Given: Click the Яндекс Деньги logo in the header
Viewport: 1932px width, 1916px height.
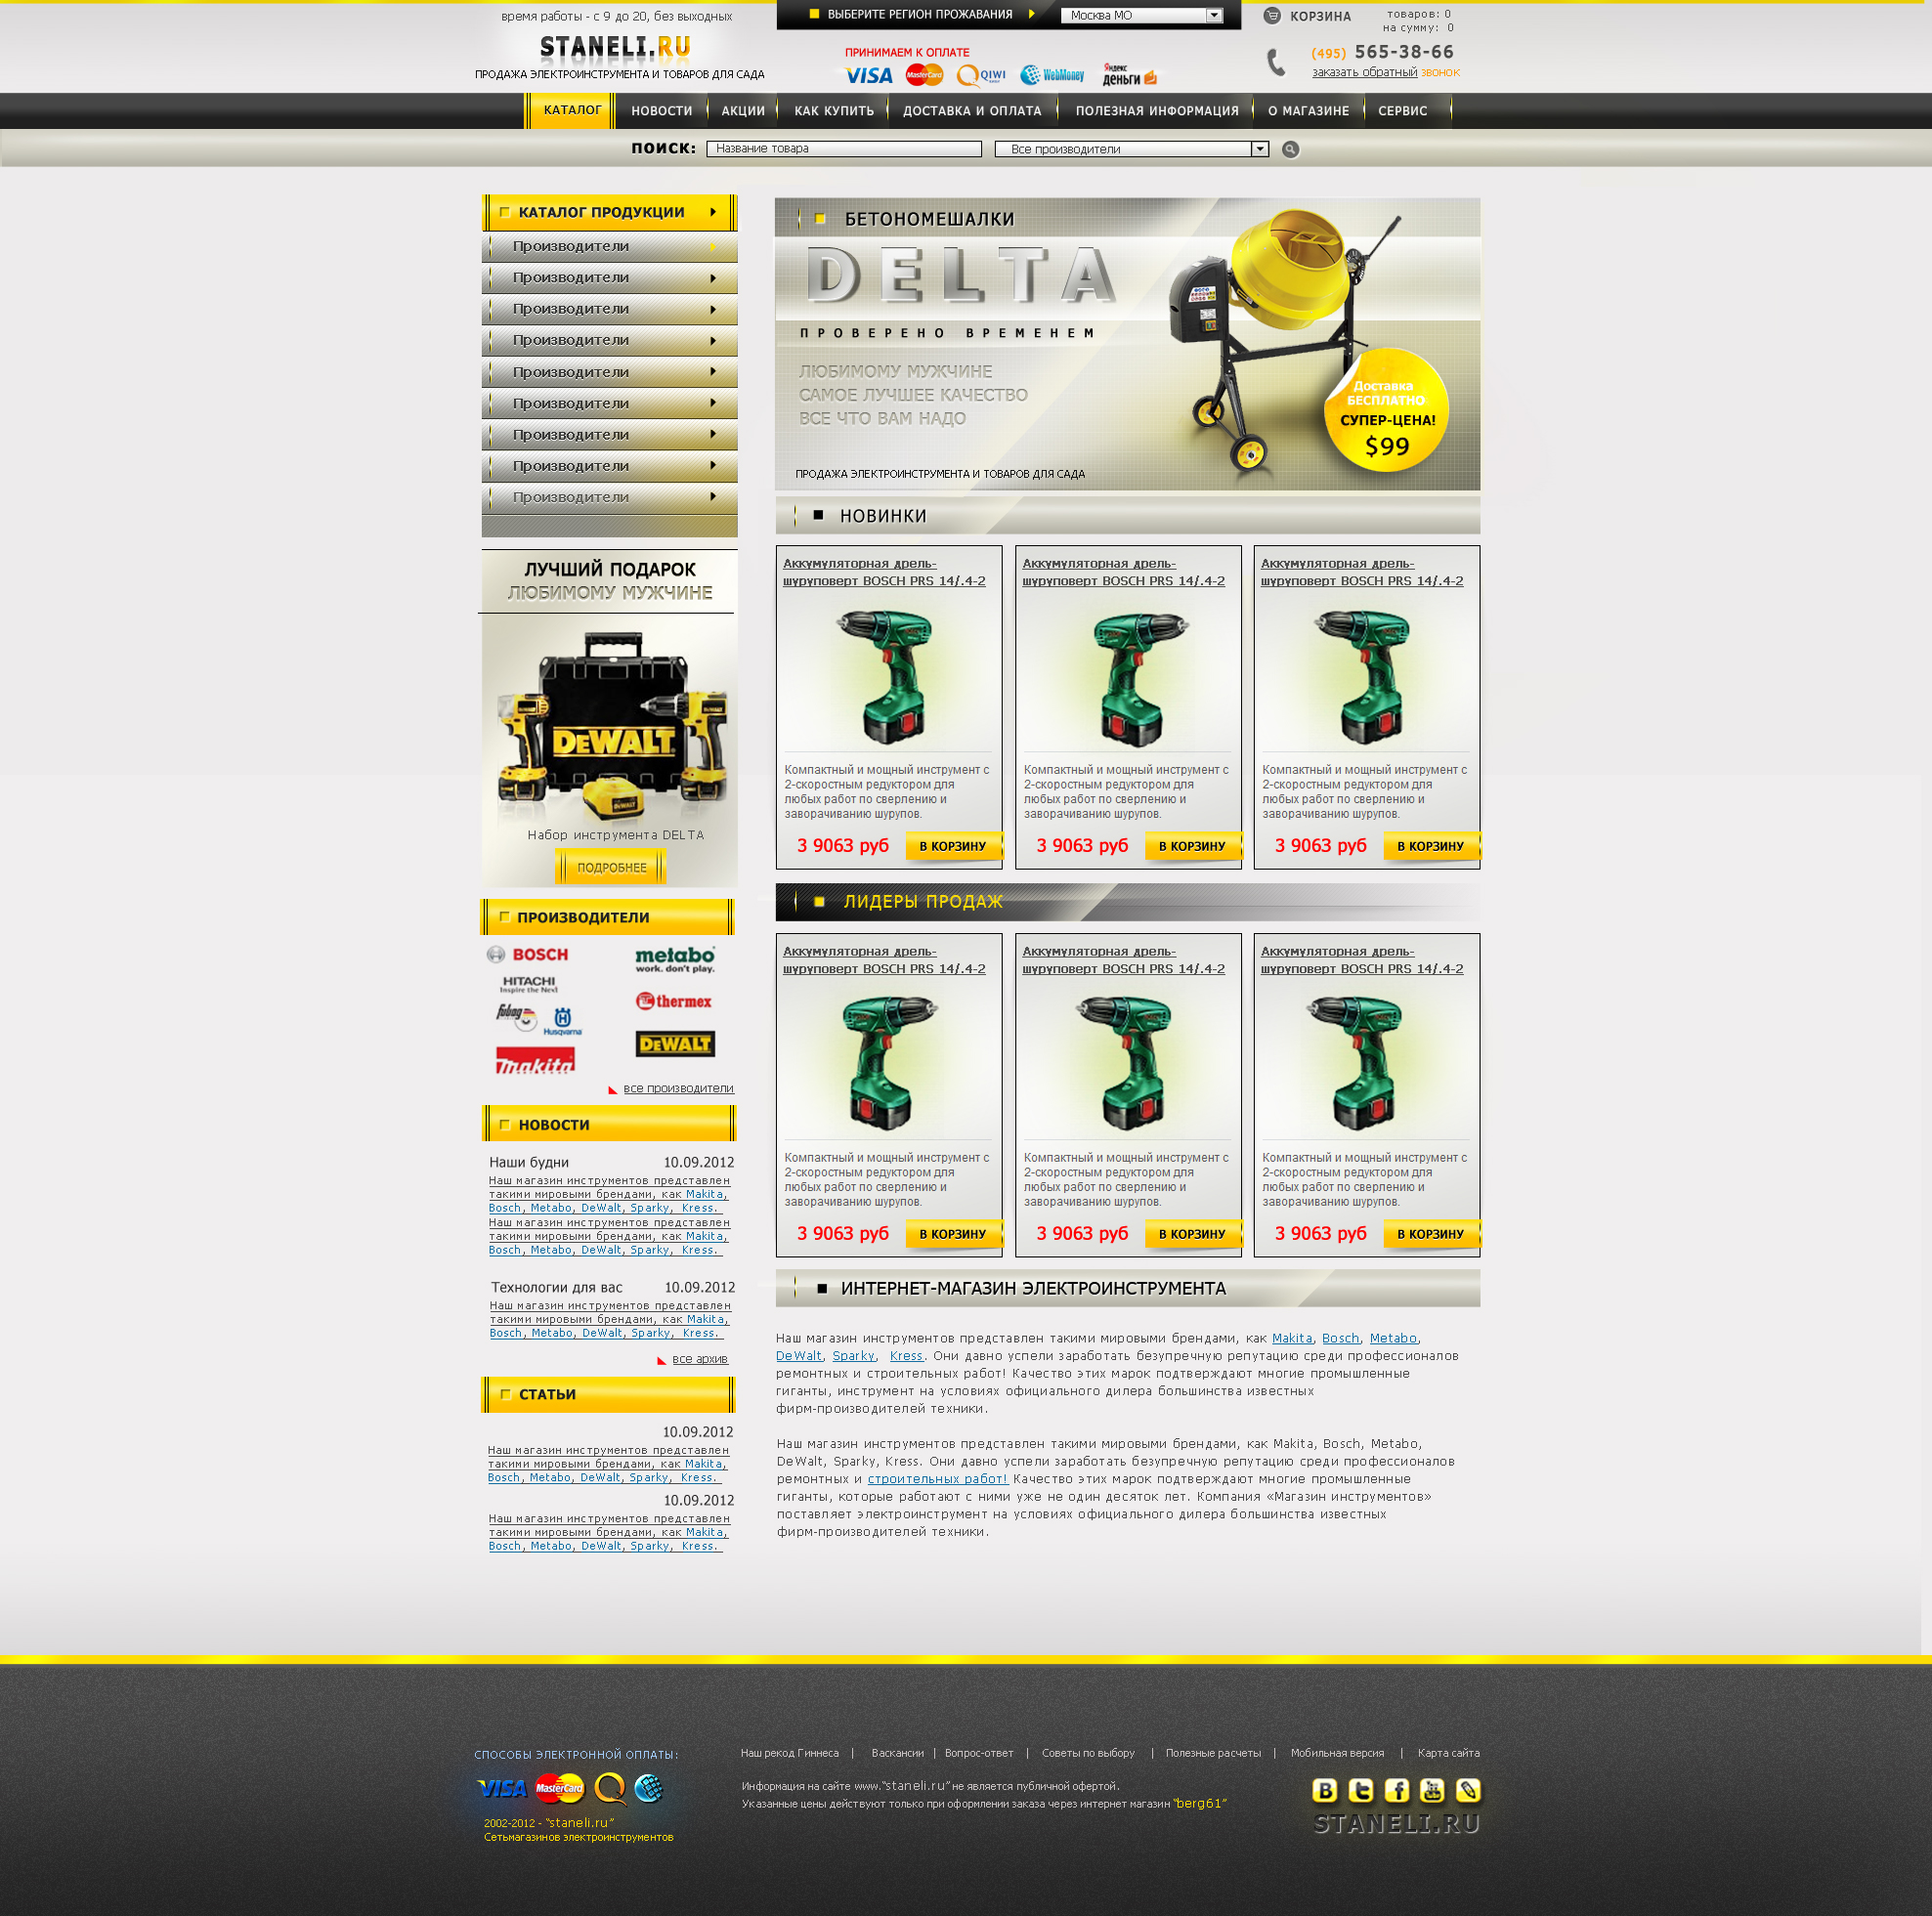Looking at the screenshot, I should pos(1129,74).
